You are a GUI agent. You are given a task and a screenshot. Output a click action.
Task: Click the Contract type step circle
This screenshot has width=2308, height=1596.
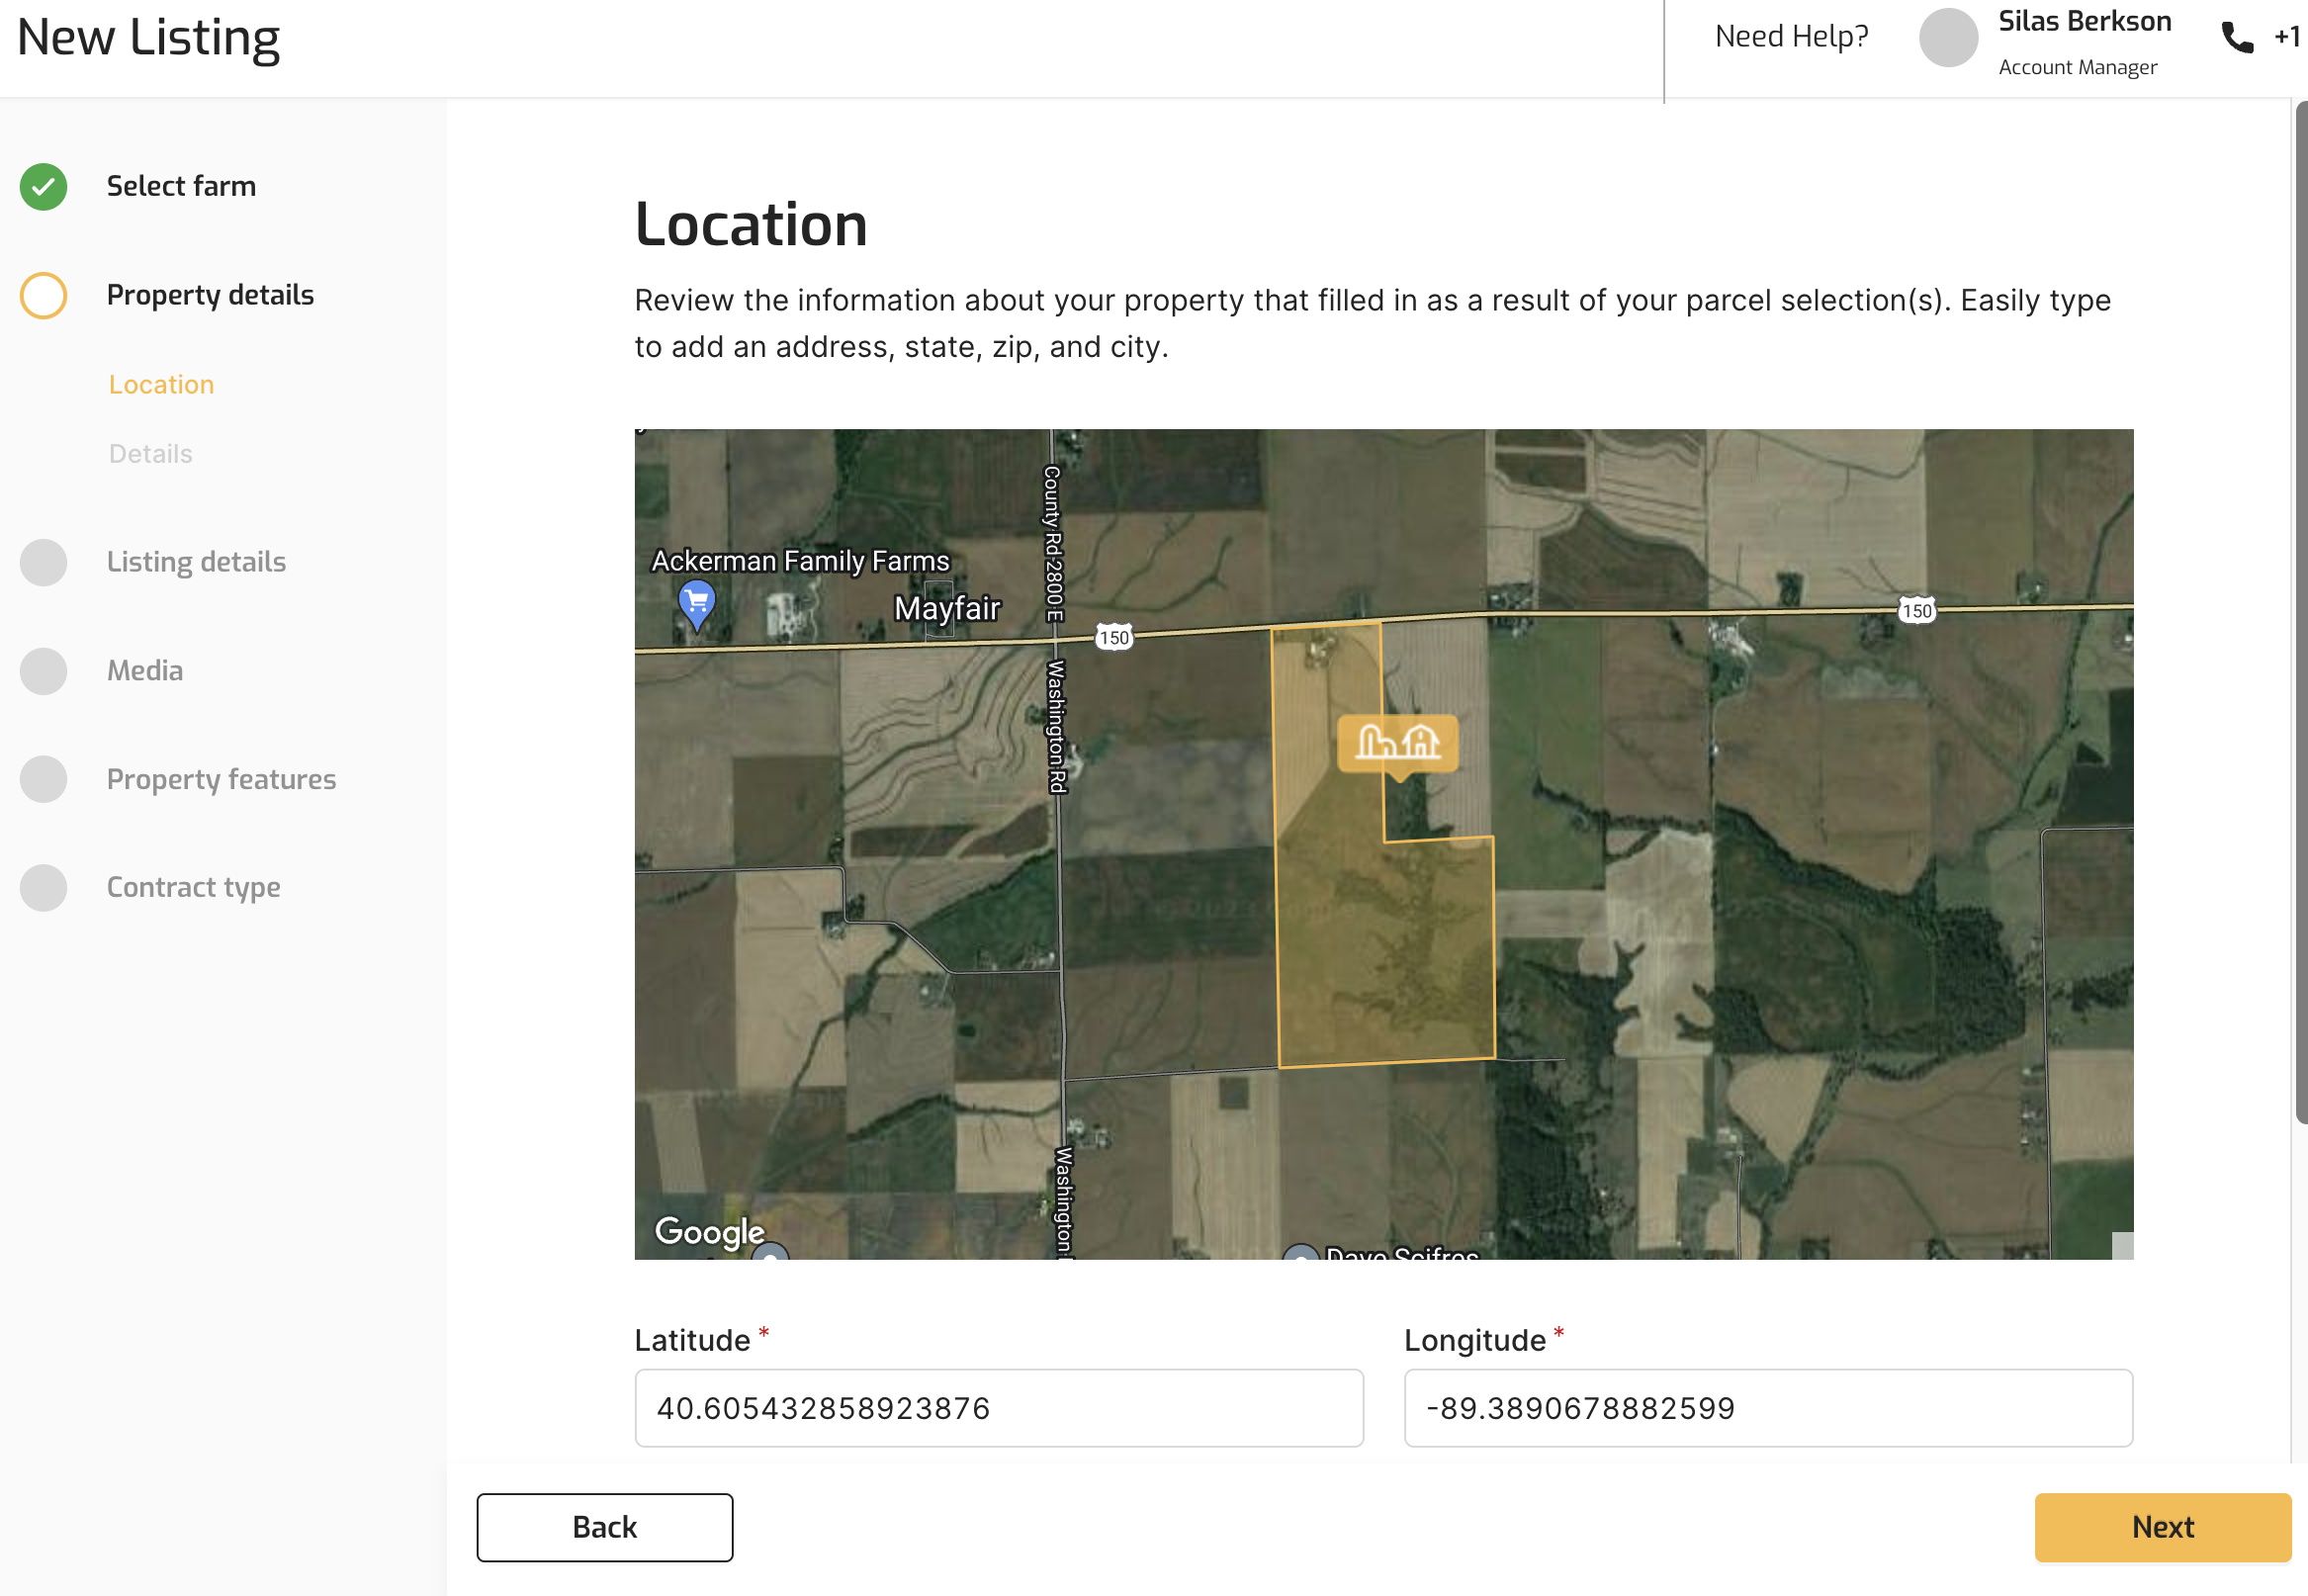point(43,888)
